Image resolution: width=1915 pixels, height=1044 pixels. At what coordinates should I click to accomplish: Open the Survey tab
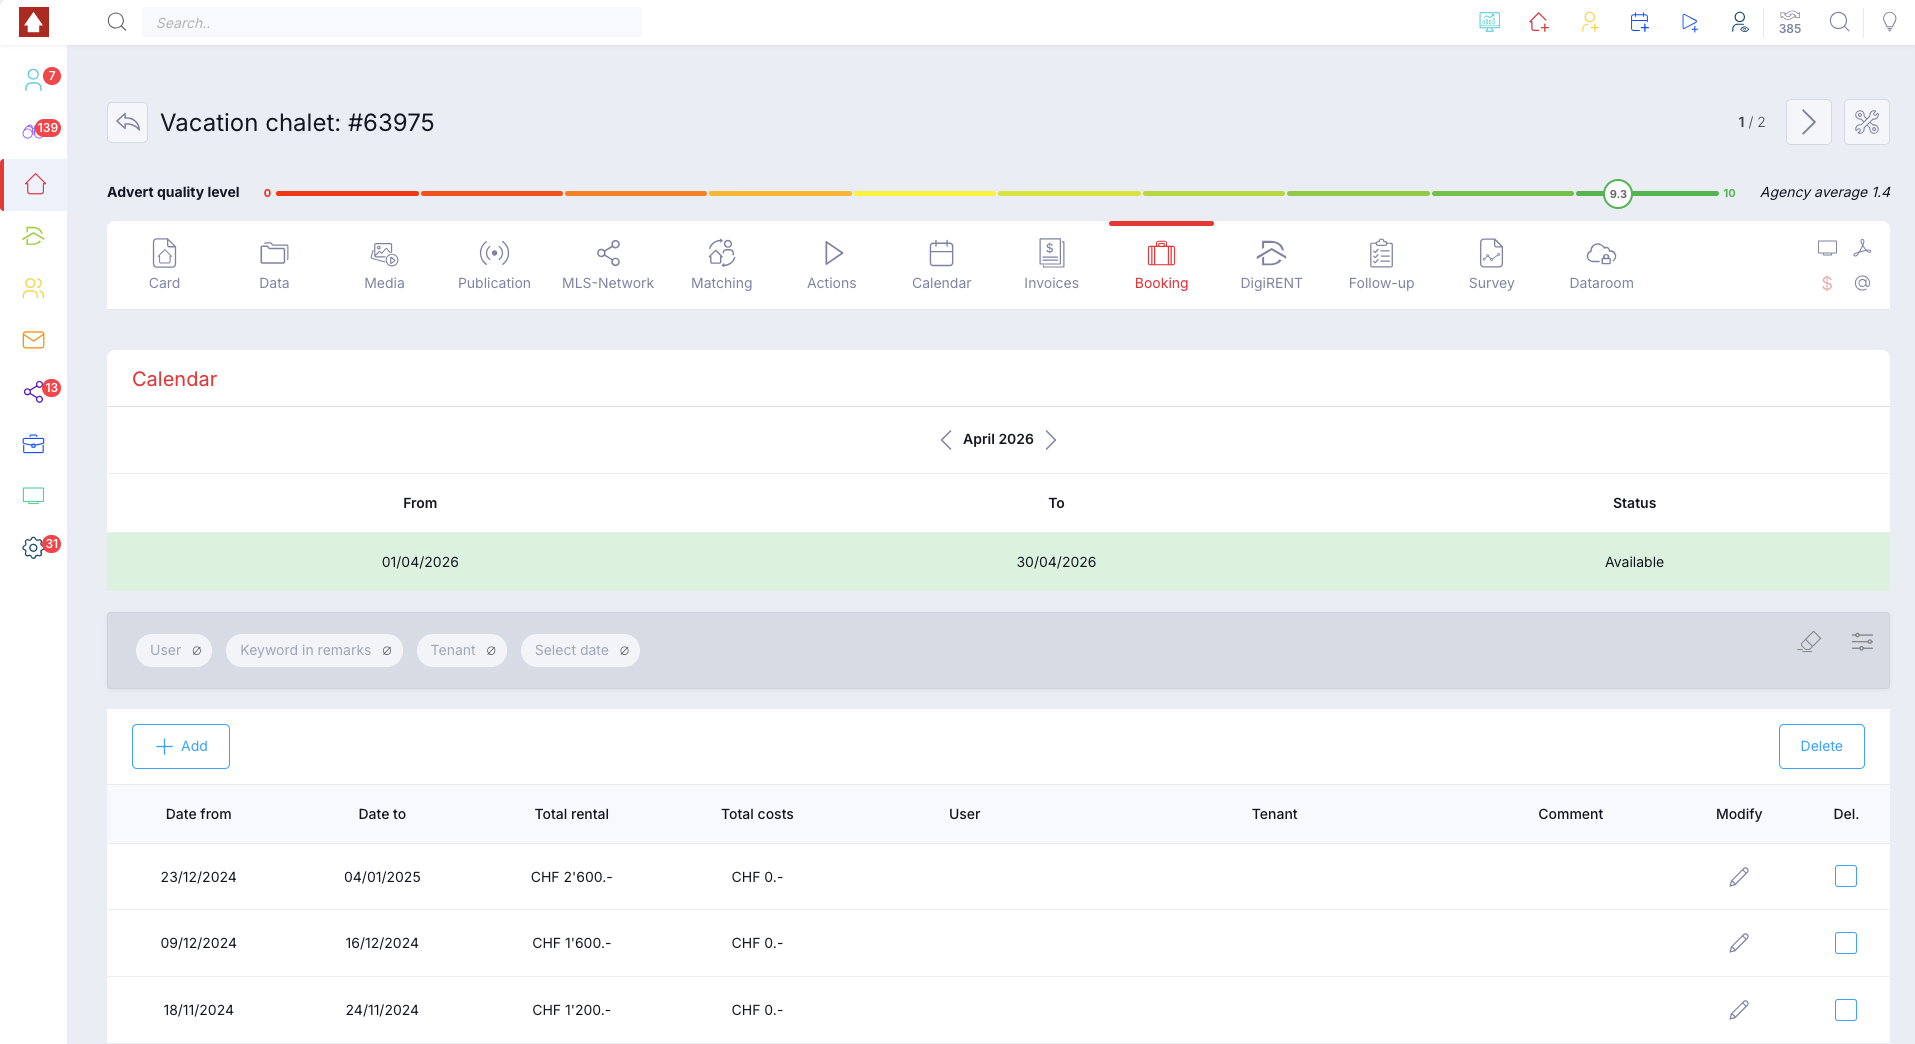pyautogui.click(x=1491, y=265)
